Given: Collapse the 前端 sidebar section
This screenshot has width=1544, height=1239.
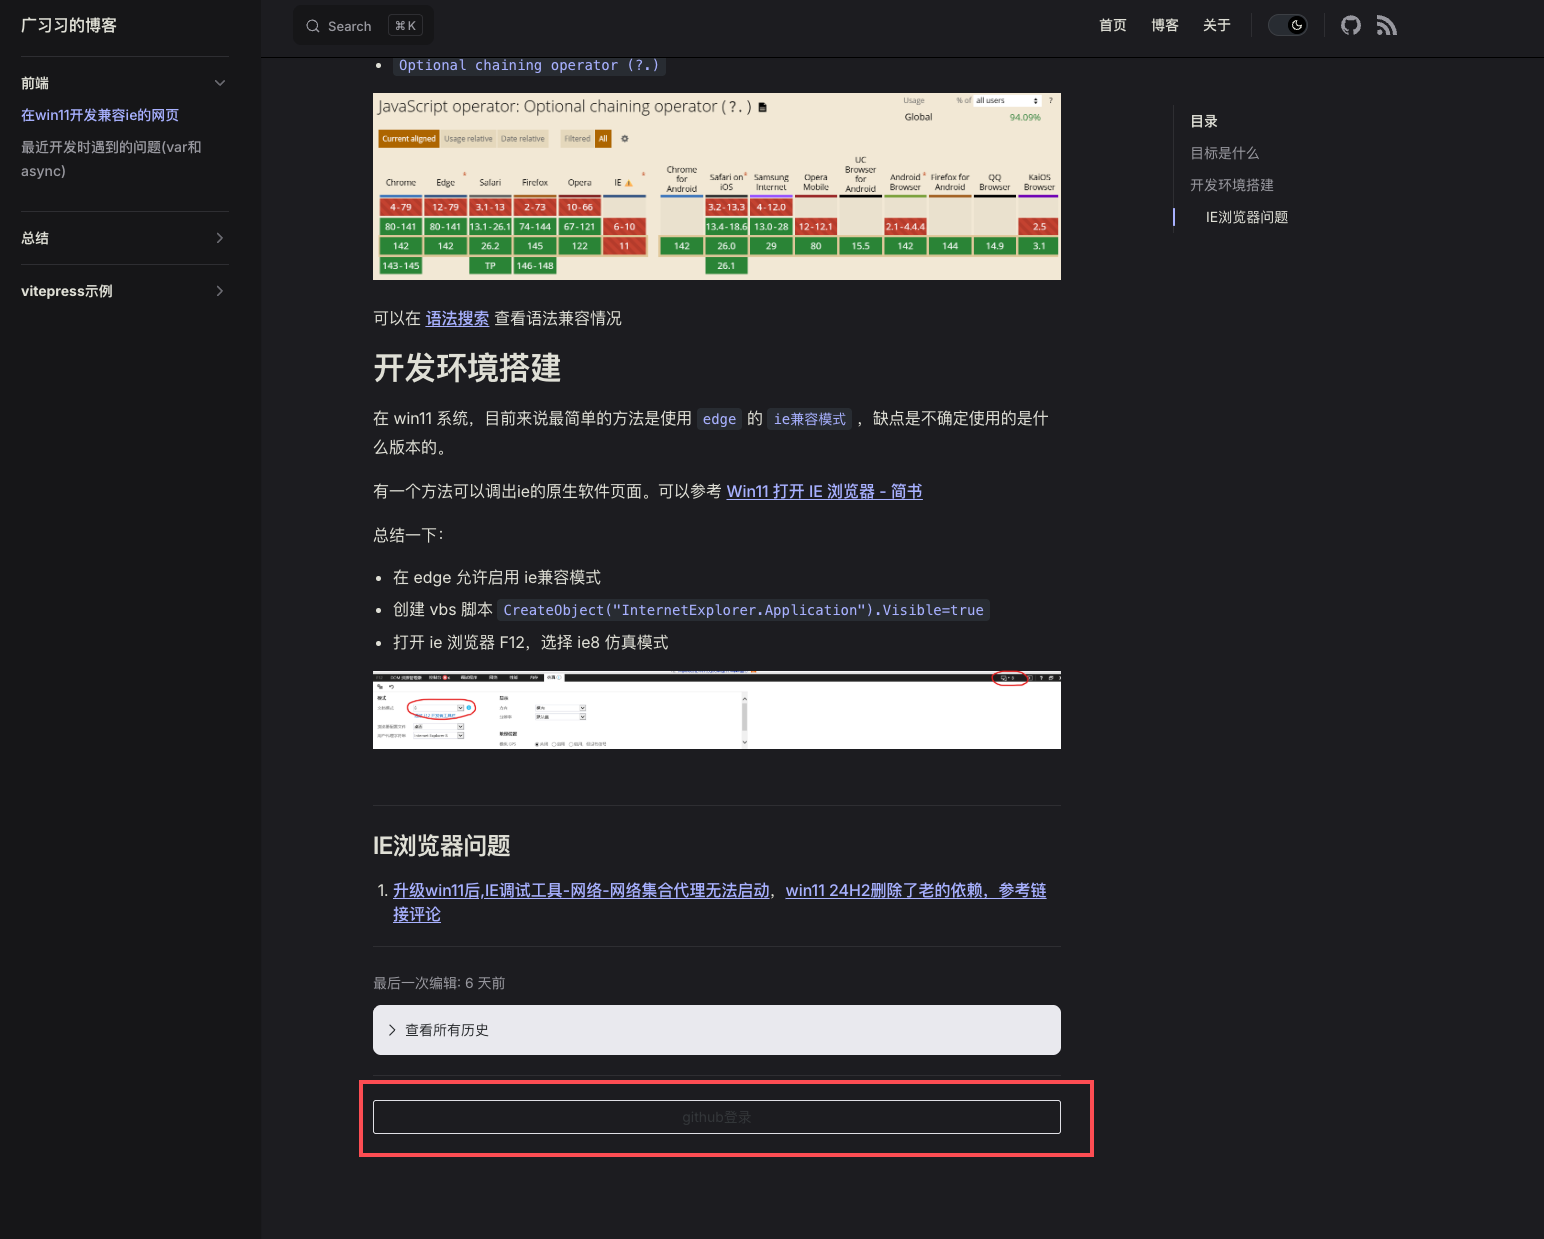Looking at the screenshot, I should point(220,83).
